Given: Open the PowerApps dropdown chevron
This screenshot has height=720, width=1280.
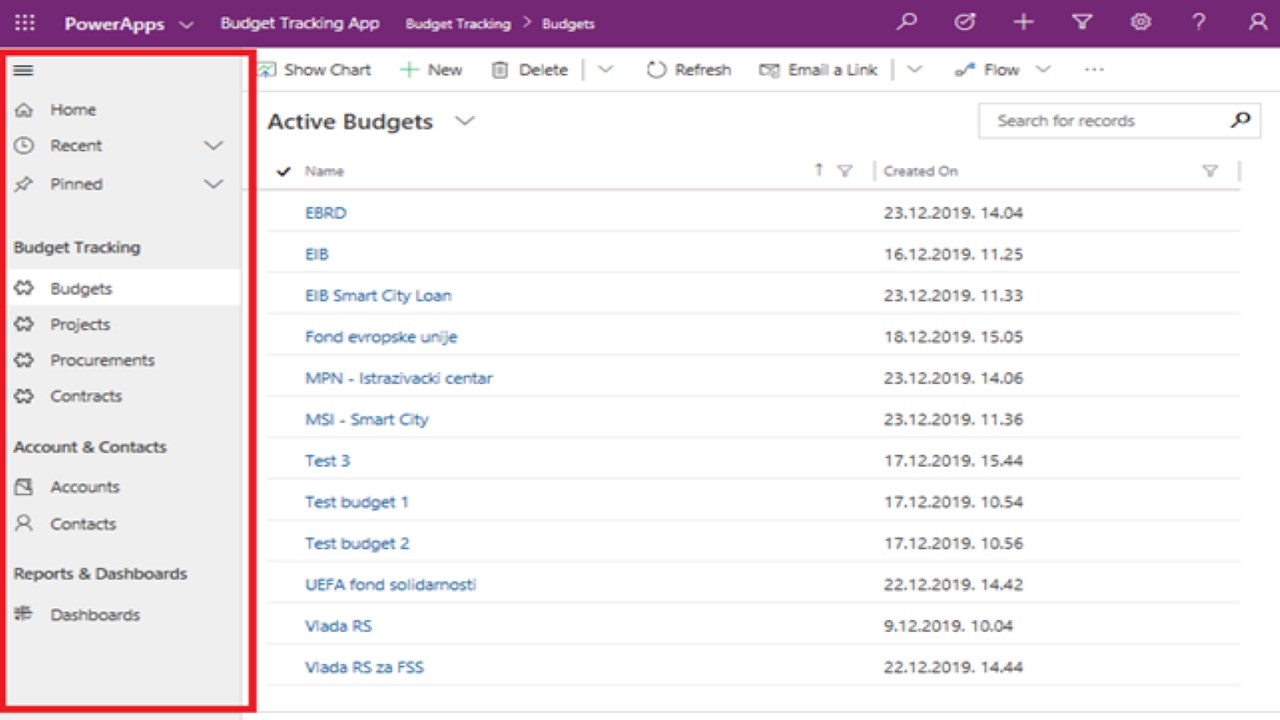Looking at the screenshot, I should (x=186, y=24).
